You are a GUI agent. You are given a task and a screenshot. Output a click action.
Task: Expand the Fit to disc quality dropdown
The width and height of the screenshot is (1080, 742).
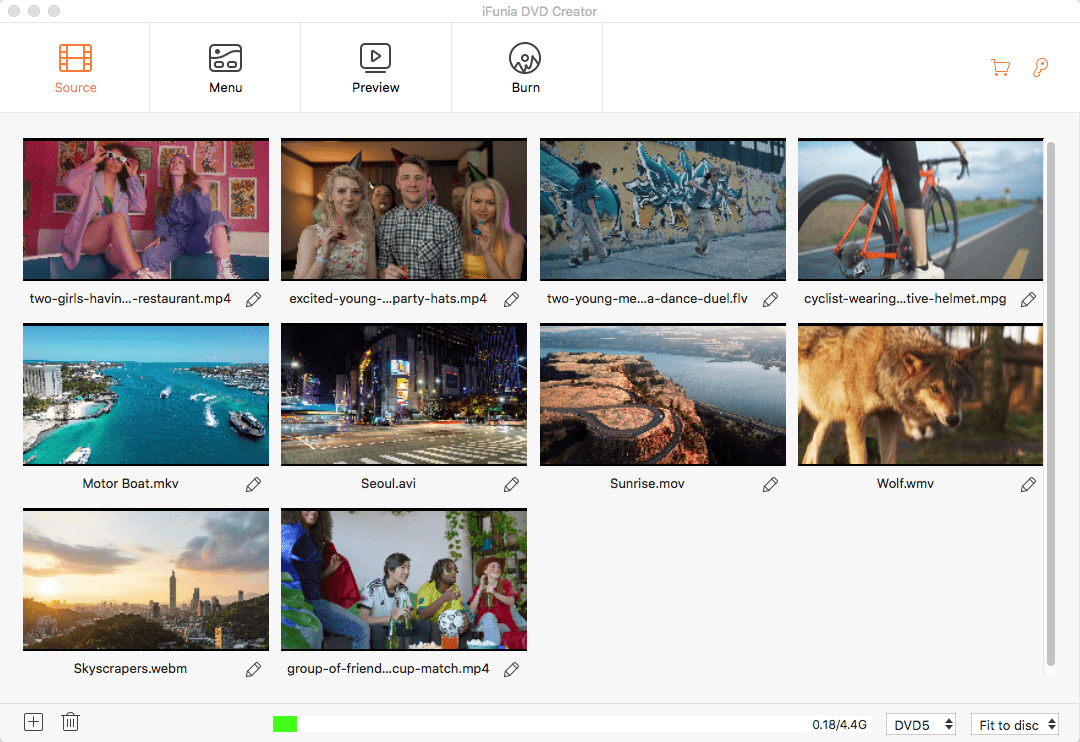pyautogui.click(x=1014, y=725)
